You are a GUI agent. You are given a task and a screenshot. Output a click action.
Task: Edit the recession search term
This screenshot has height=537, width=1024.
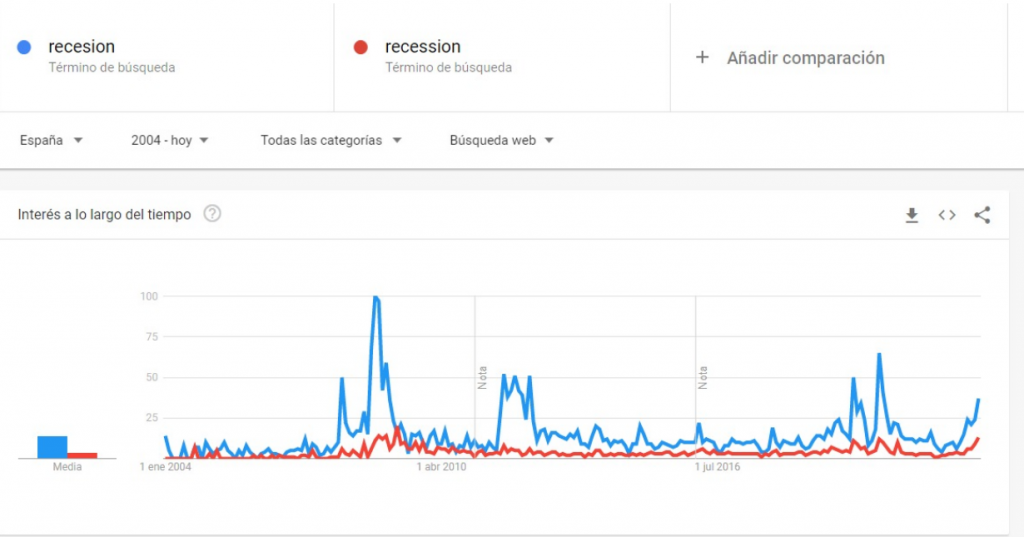pyautogui.click(x=422, y=47)
